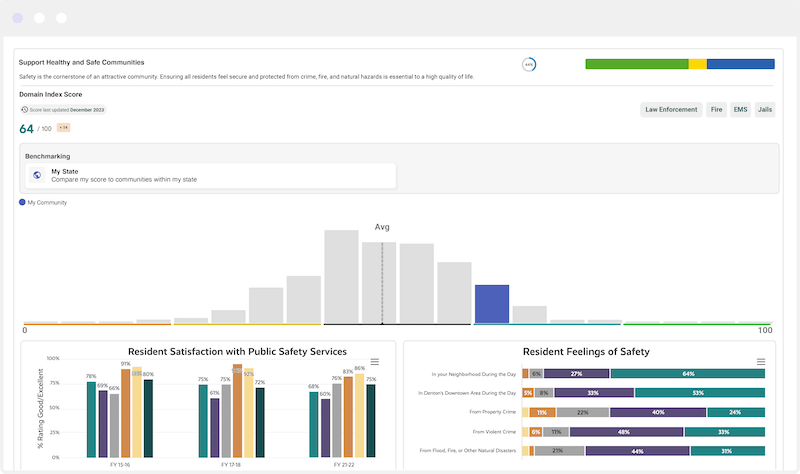
Task: Click the 53% teal segment in Downtown Area row
Action: 700,393
